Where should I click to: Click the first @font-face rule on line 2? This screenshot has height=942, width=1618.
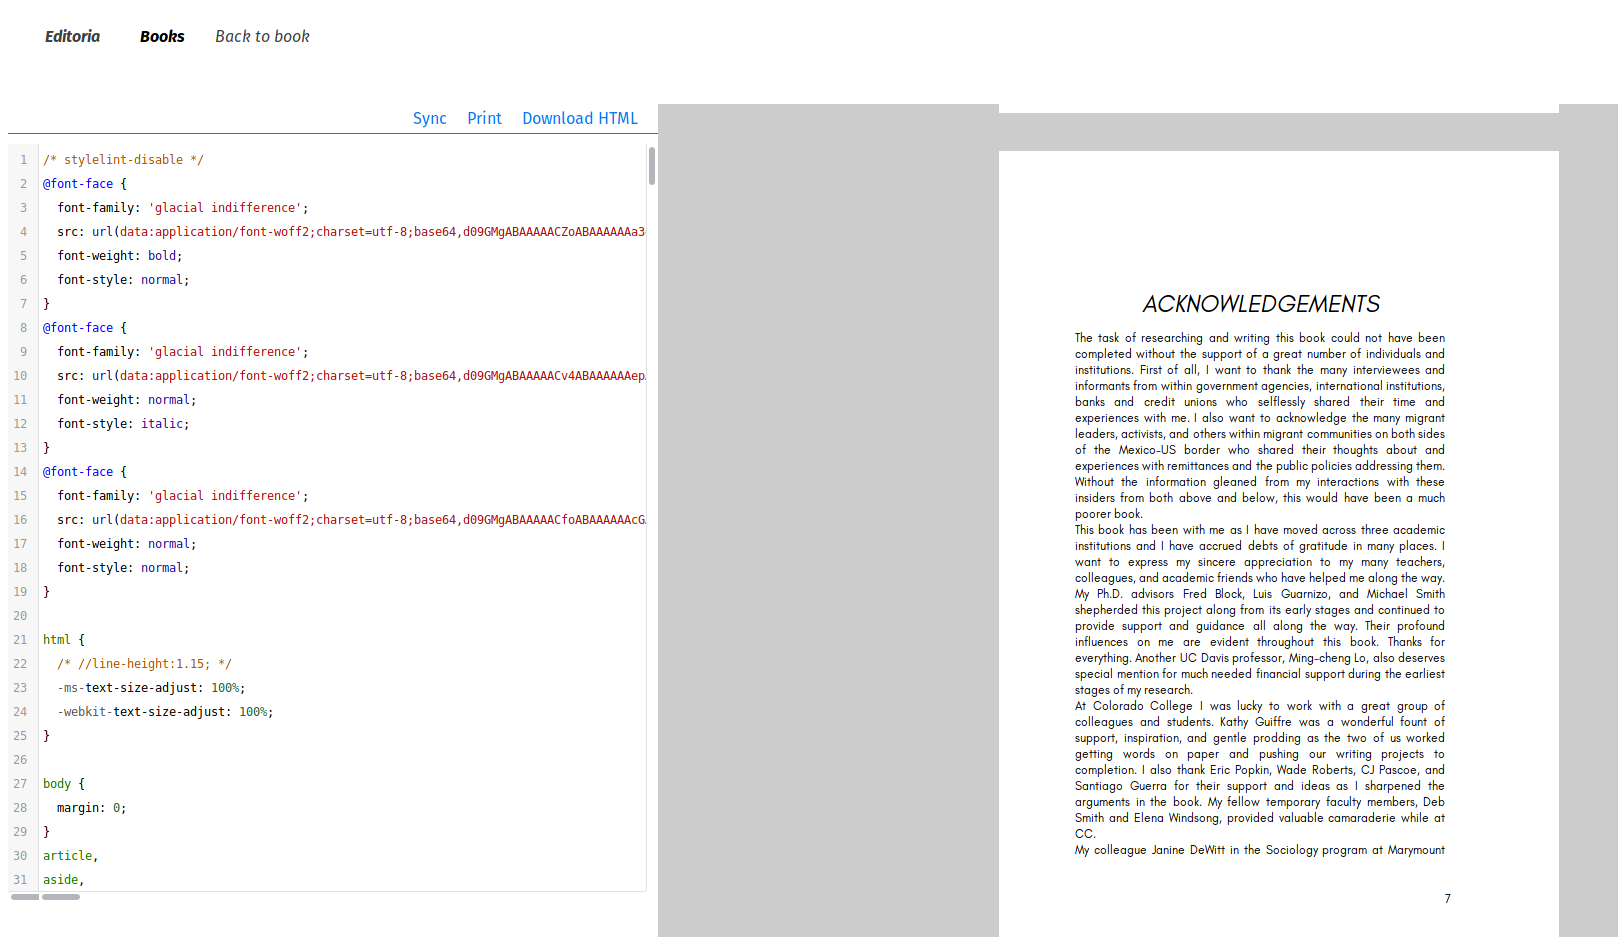click(x=85, y=184)
